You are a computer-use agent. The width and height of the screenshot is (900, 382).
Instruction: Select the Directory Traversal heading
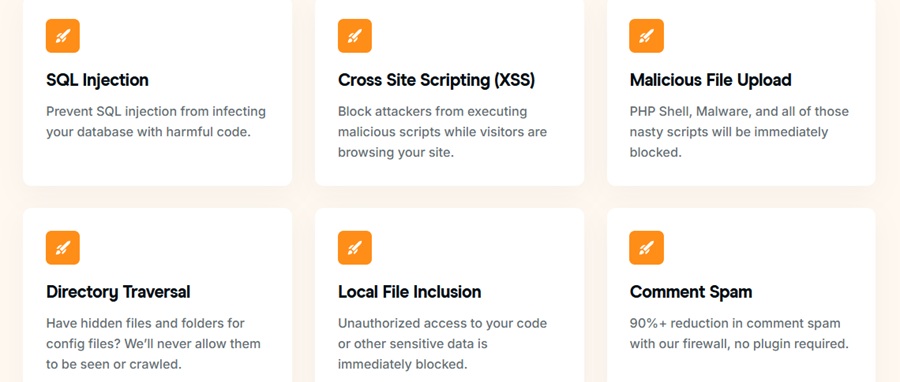pos(118,292)
